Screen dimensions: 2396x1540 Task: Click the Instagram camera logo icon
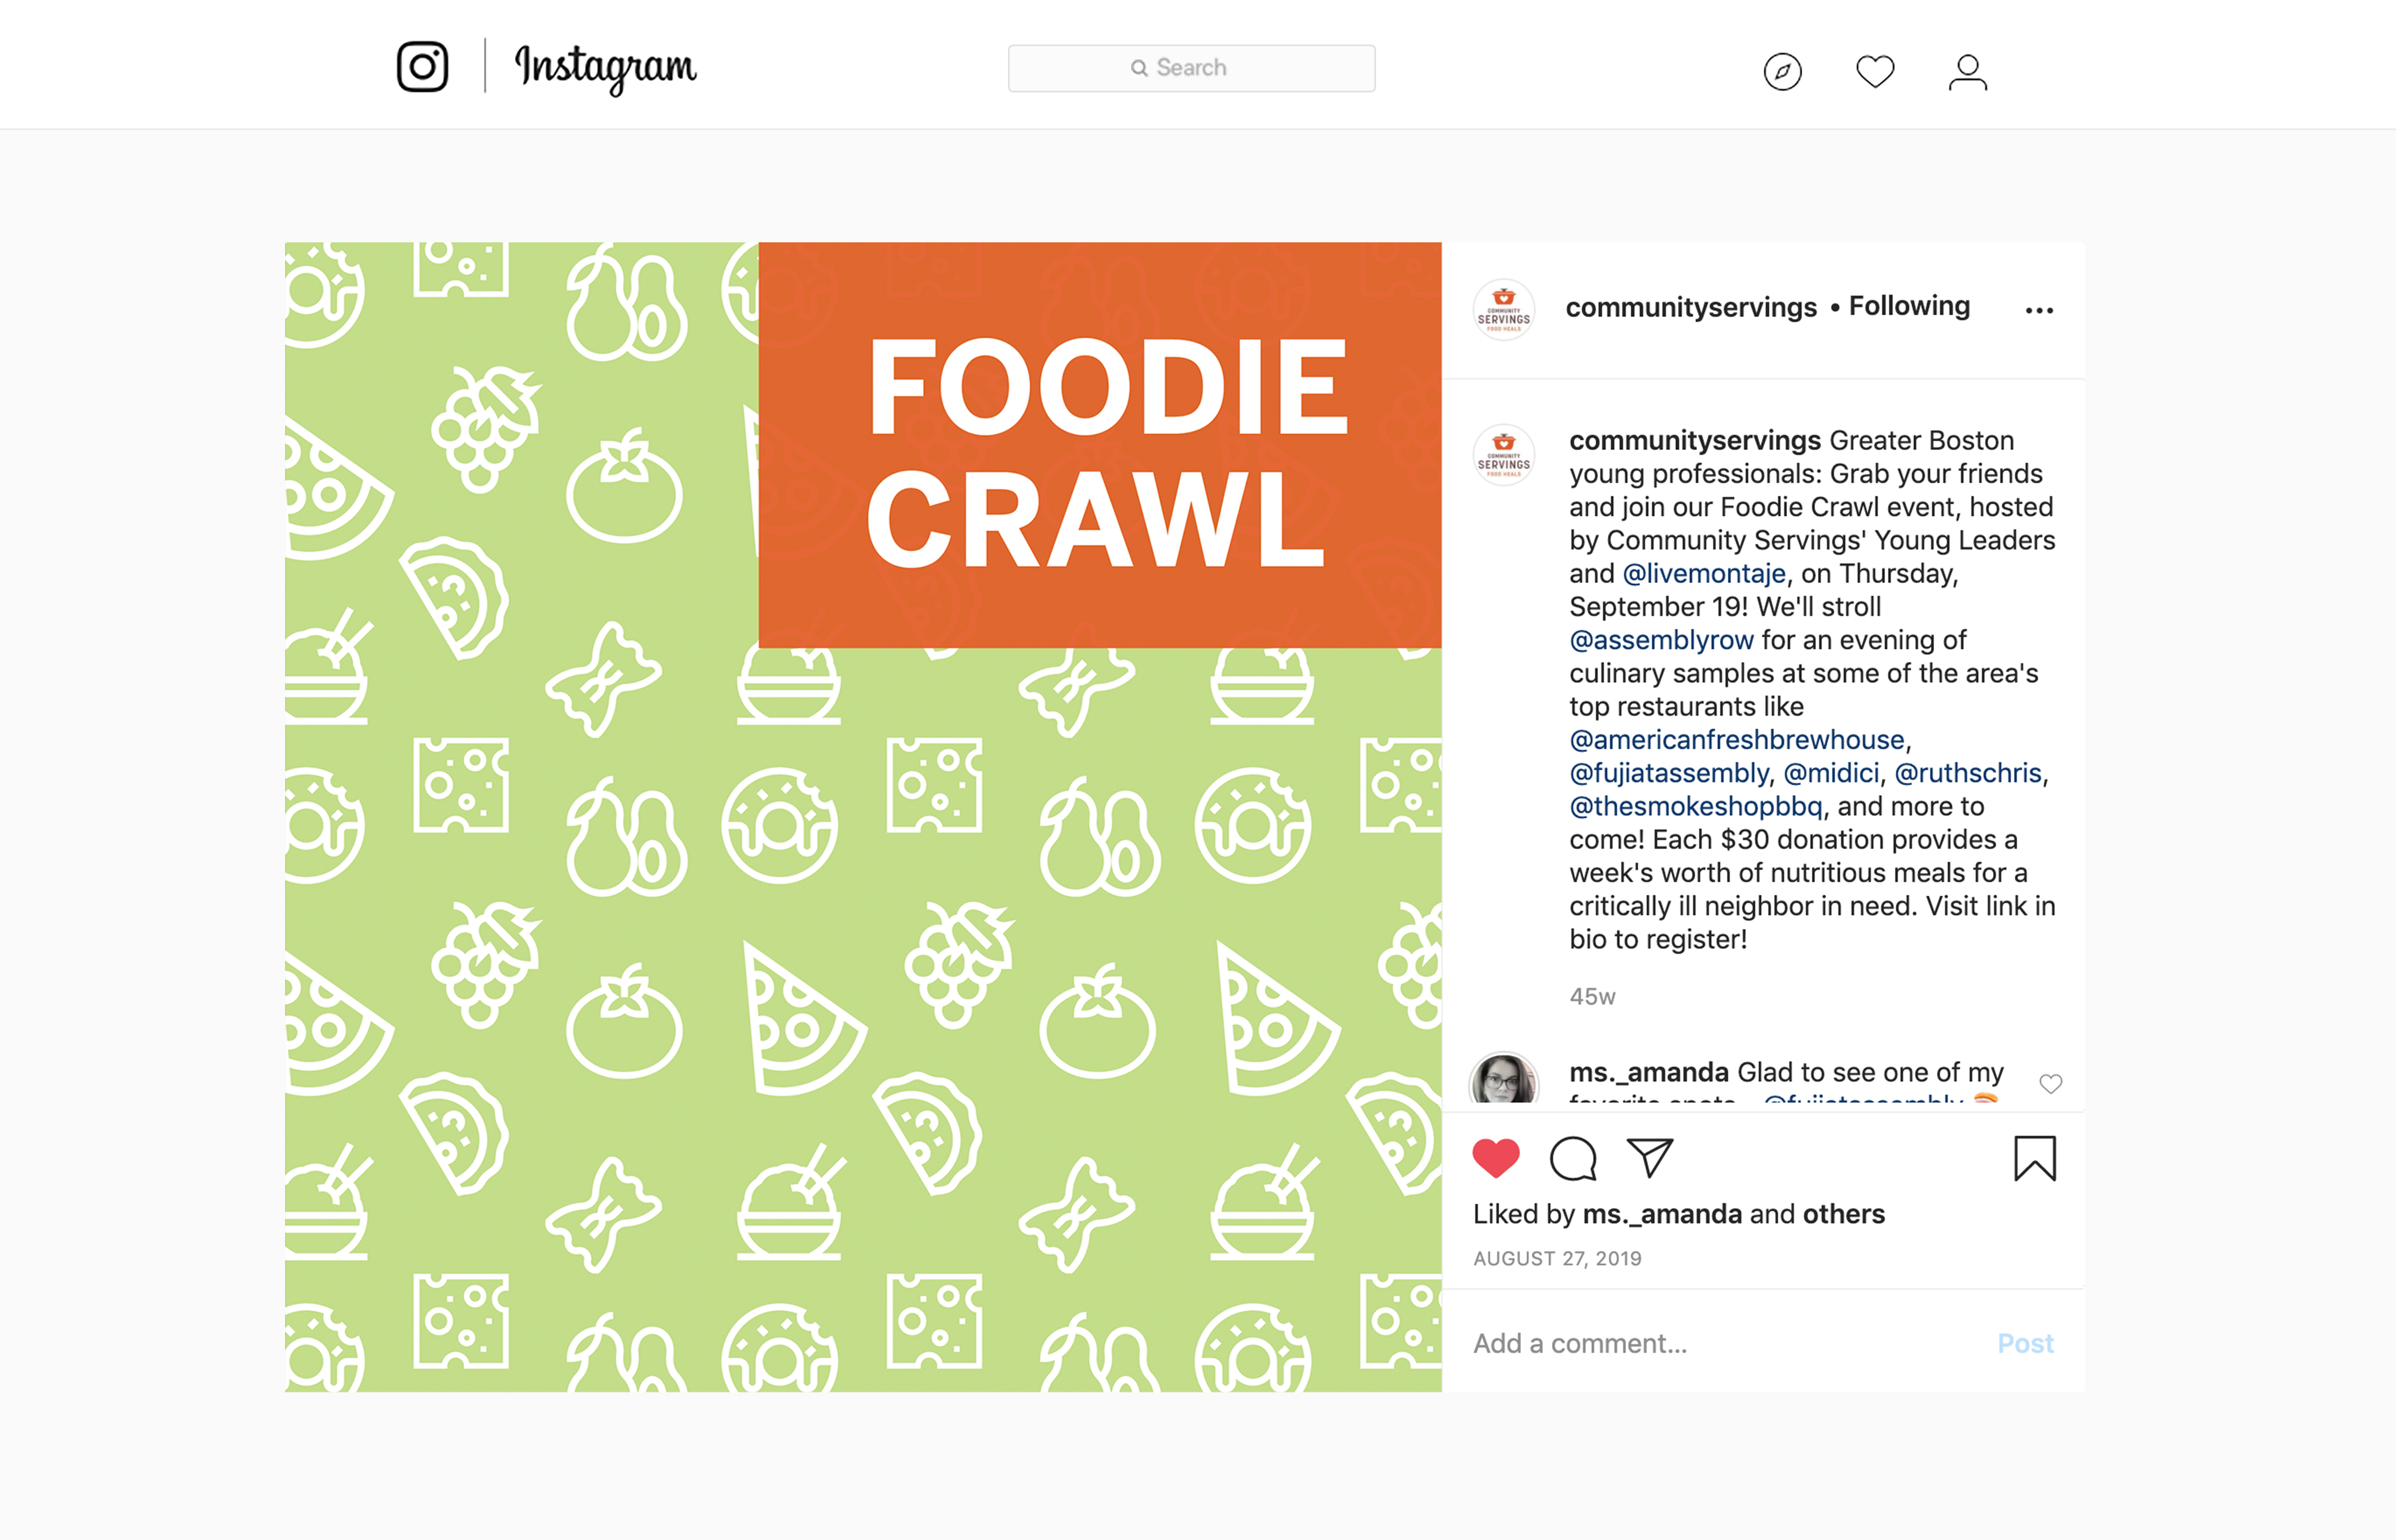[422, 67]
